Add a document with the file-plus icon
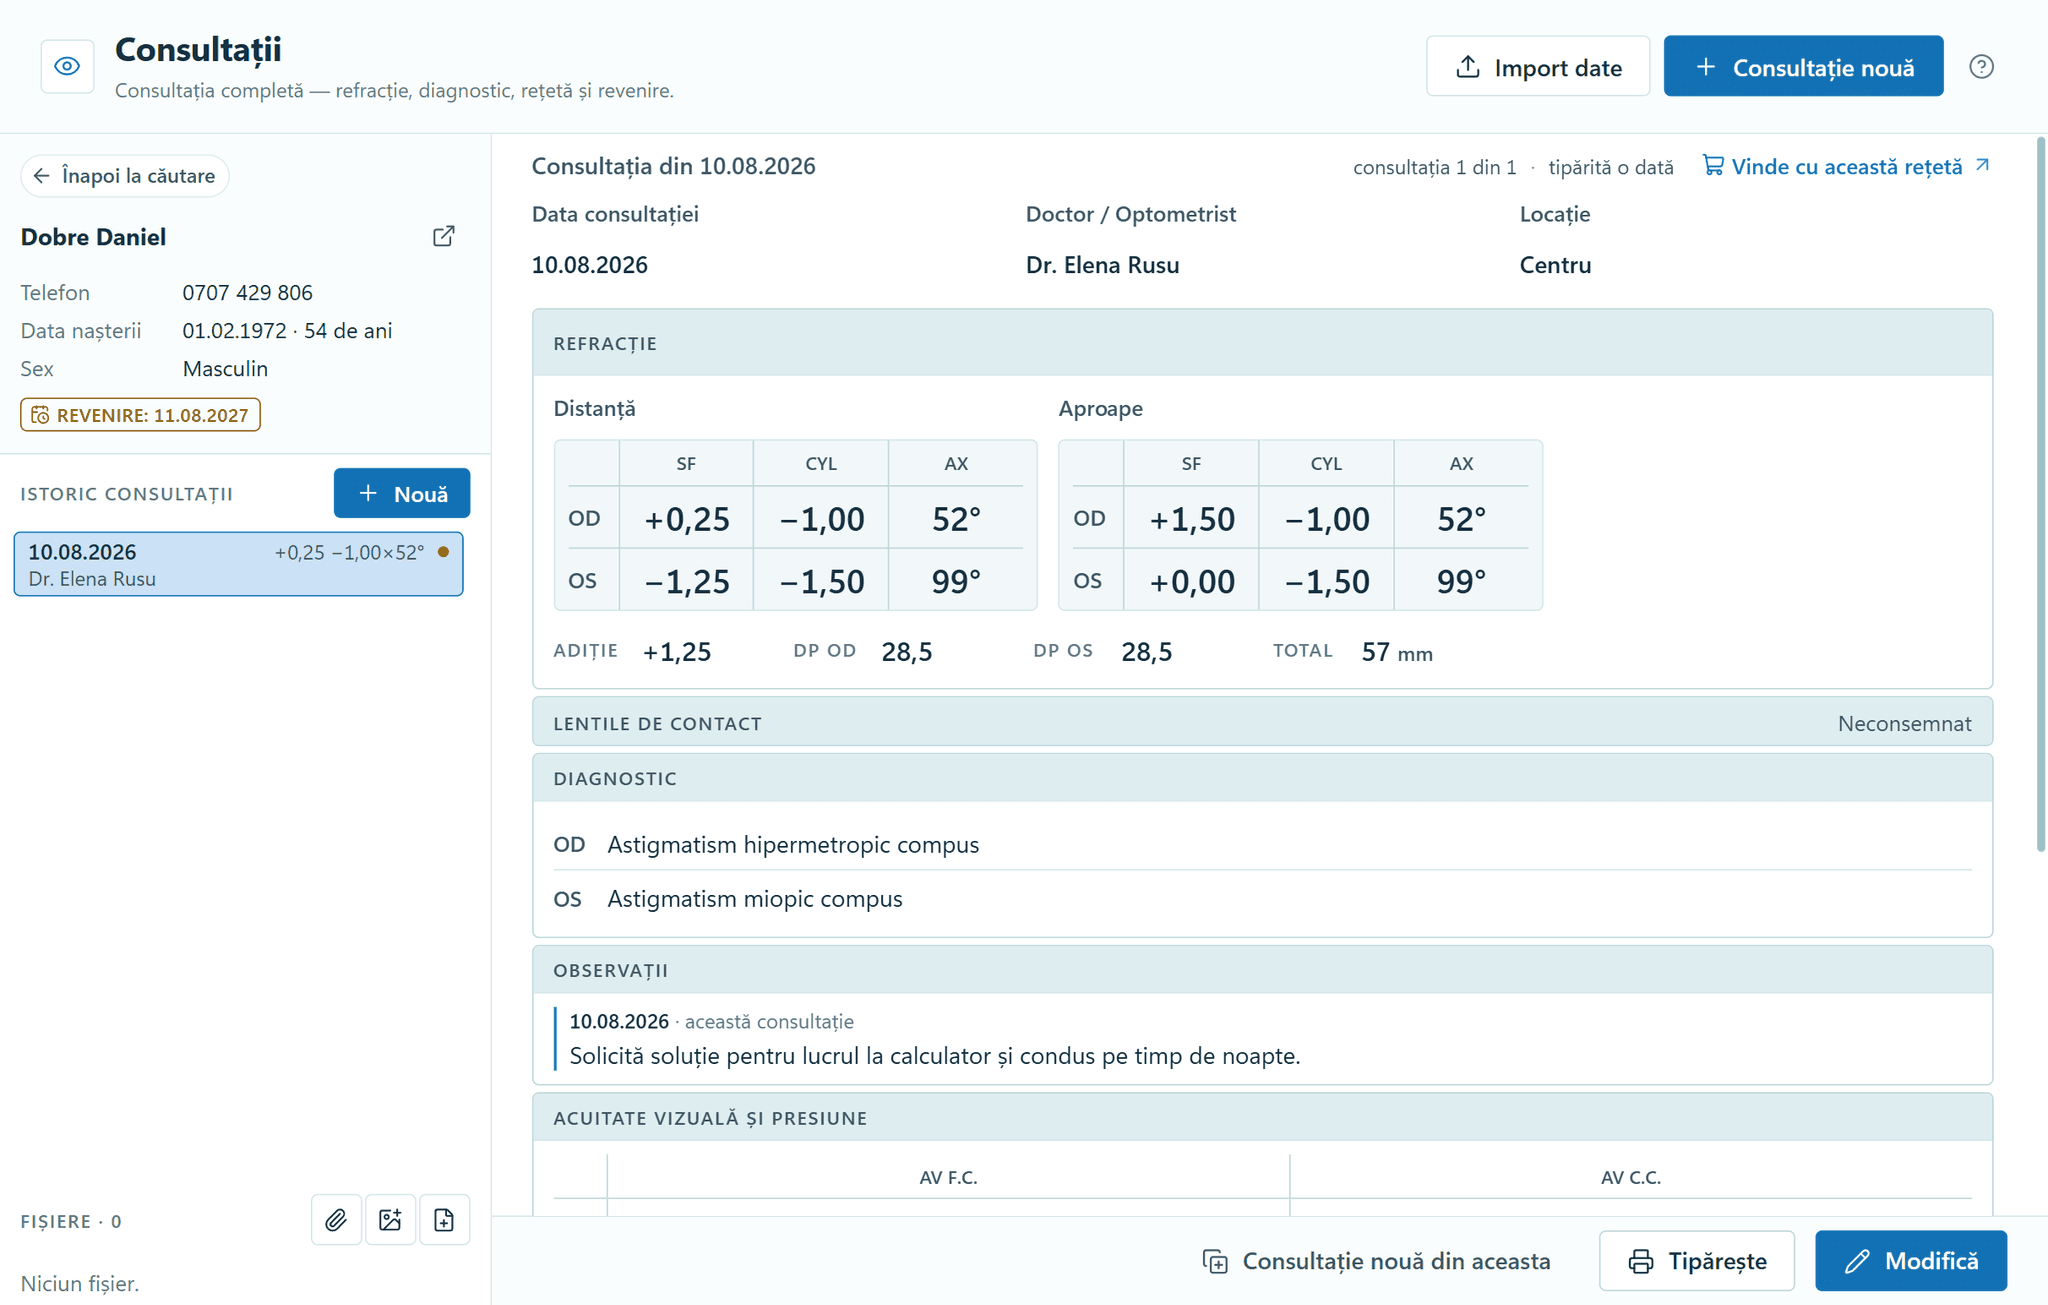The image size is (2048, 1305). (444, 1219)
